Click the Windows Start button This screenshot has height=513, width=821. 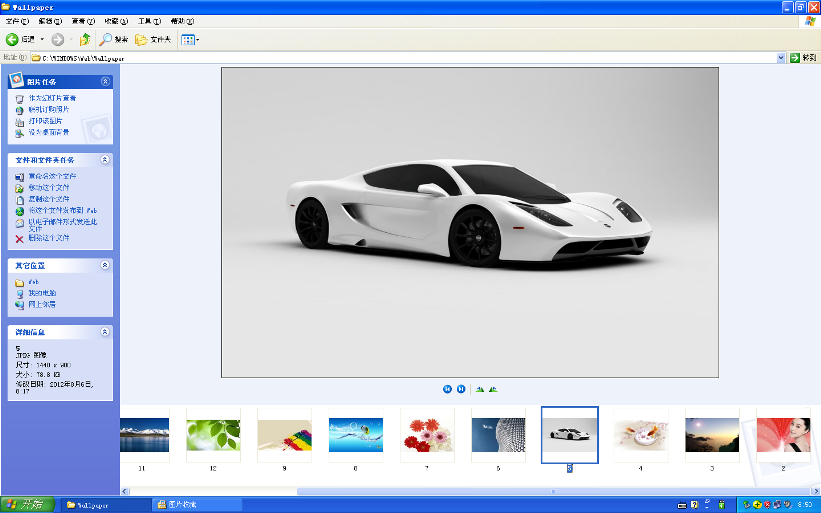pos(28,504)
